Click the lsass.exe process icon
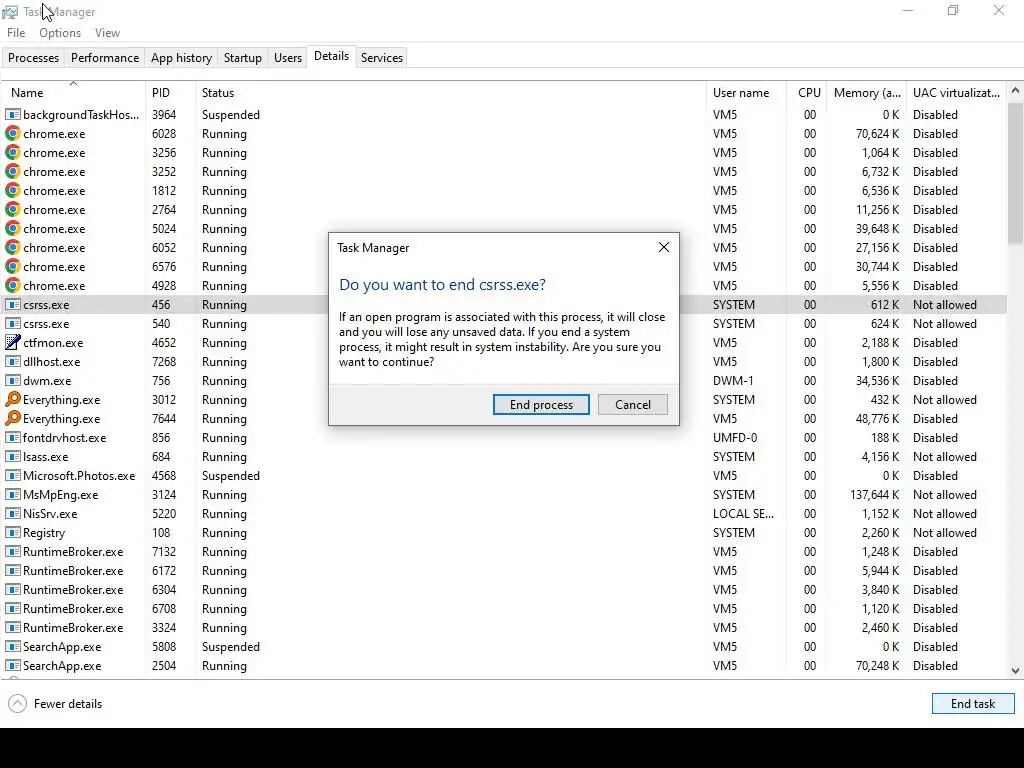Screen dimensions: 1024x768 12,456
